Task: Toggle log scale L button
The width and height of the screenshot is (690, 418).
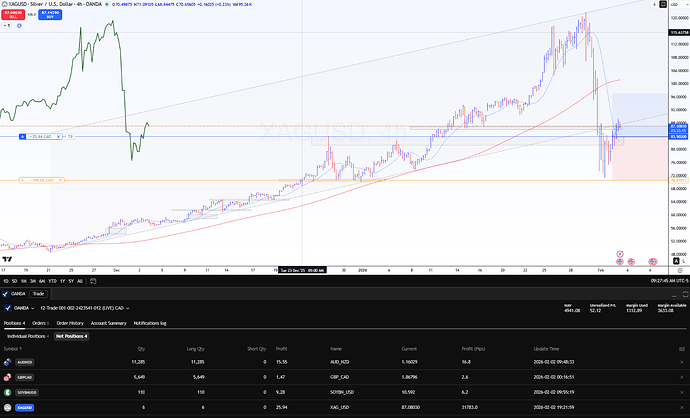Action: 684,261
